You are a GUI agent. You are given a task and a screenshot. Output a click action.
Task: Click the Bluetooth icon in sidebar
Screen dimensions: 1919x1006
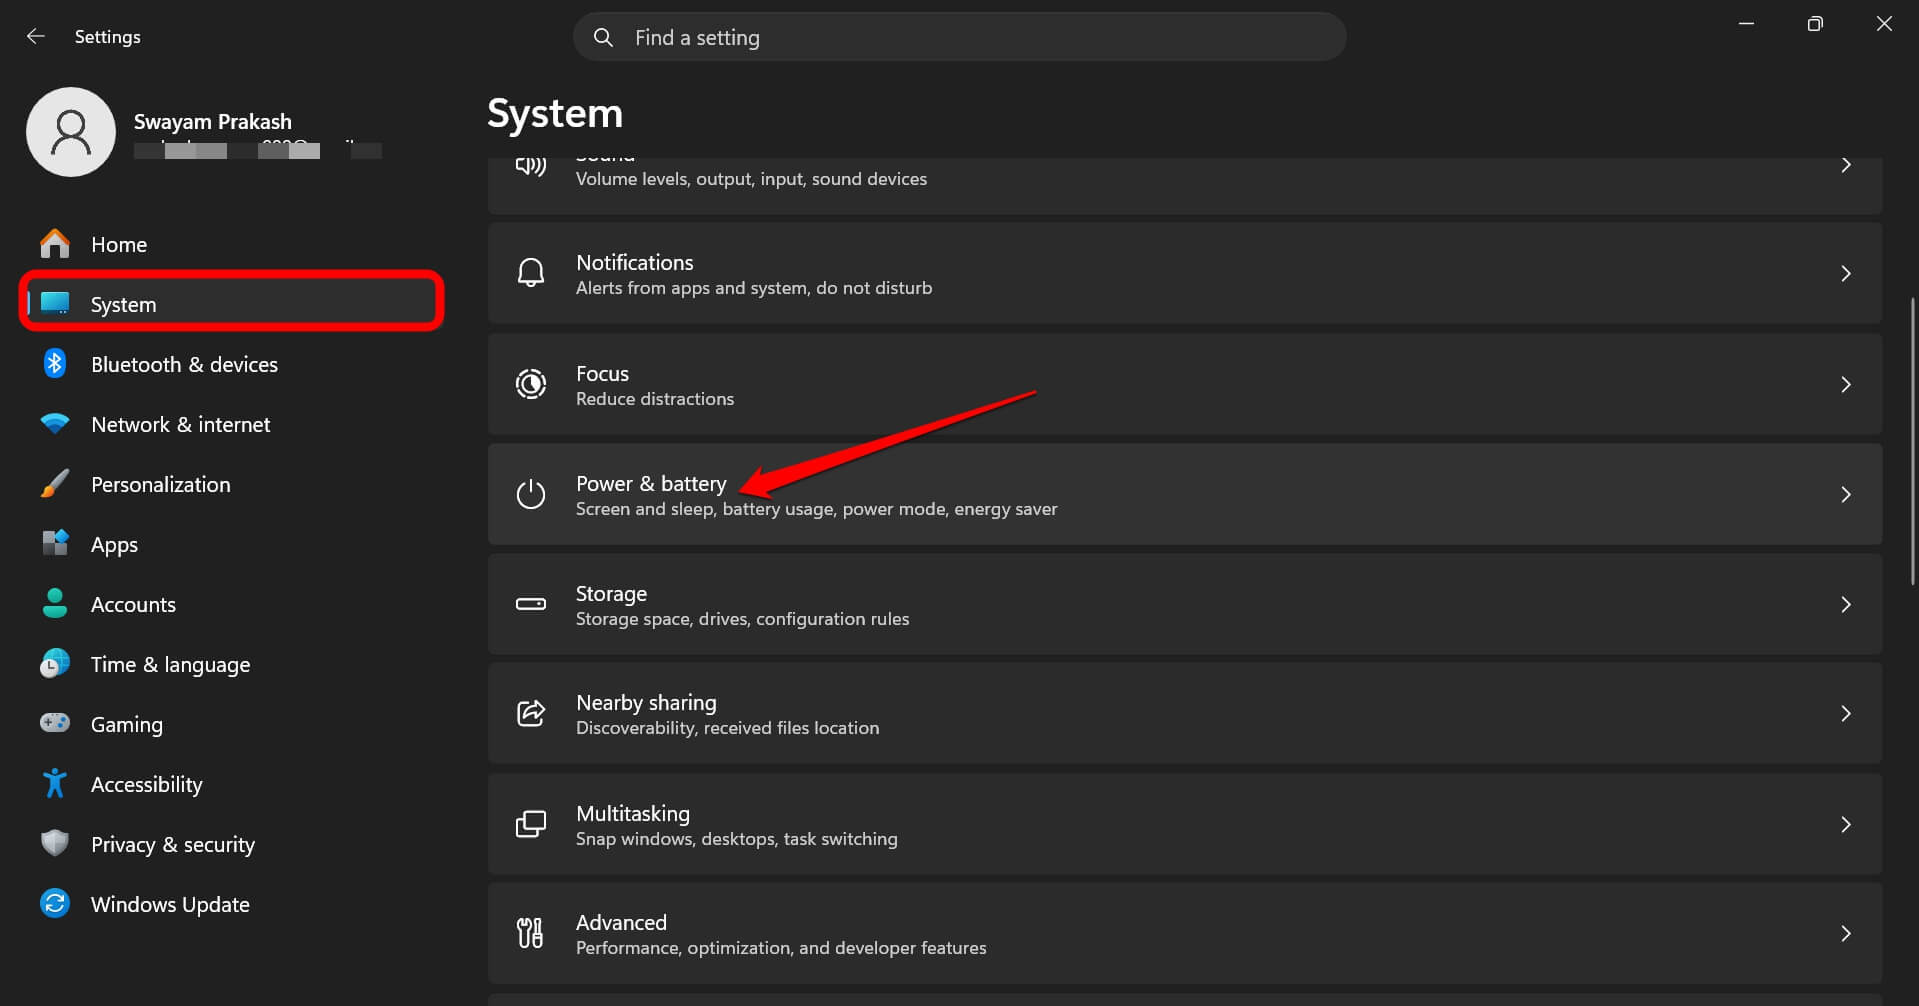point(55,363)
